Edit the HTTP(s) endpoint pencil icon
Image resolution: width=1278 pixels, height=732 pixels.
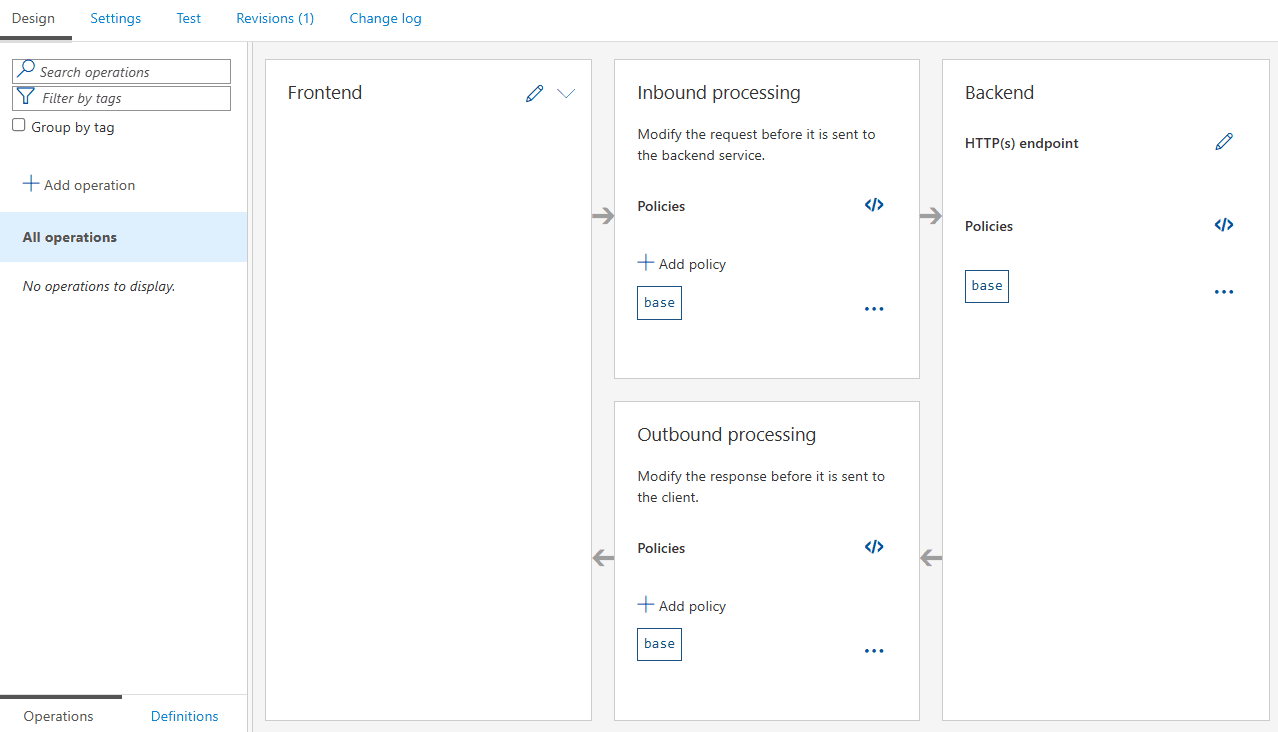coord(1224,142)
